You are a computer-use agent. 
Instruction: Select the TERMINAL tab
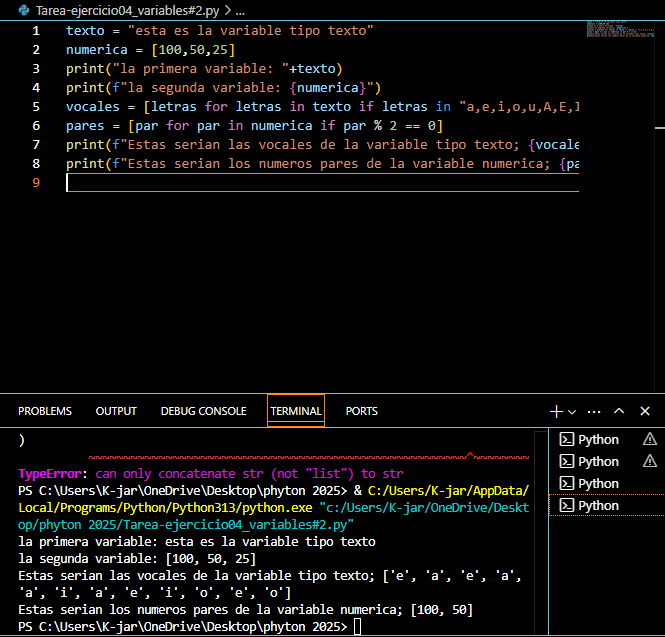point(296,411)
